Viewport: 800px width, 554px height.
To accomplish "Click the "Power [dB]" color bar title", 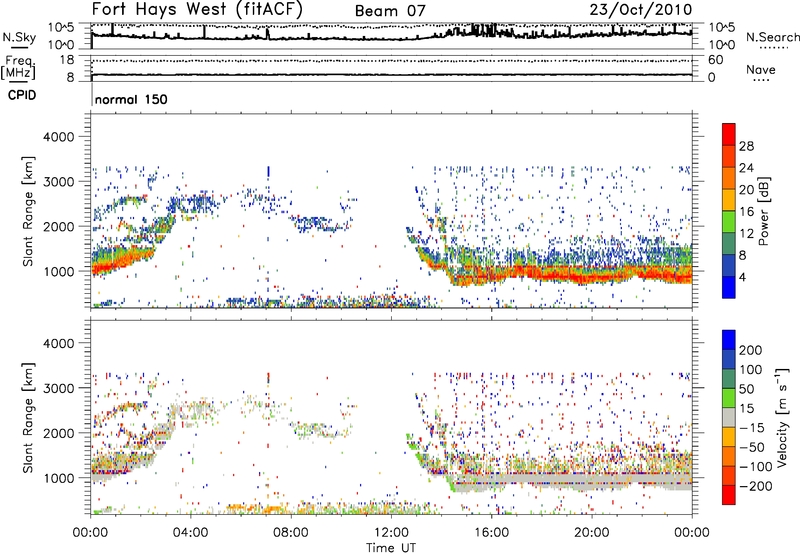I will [764, 211].
